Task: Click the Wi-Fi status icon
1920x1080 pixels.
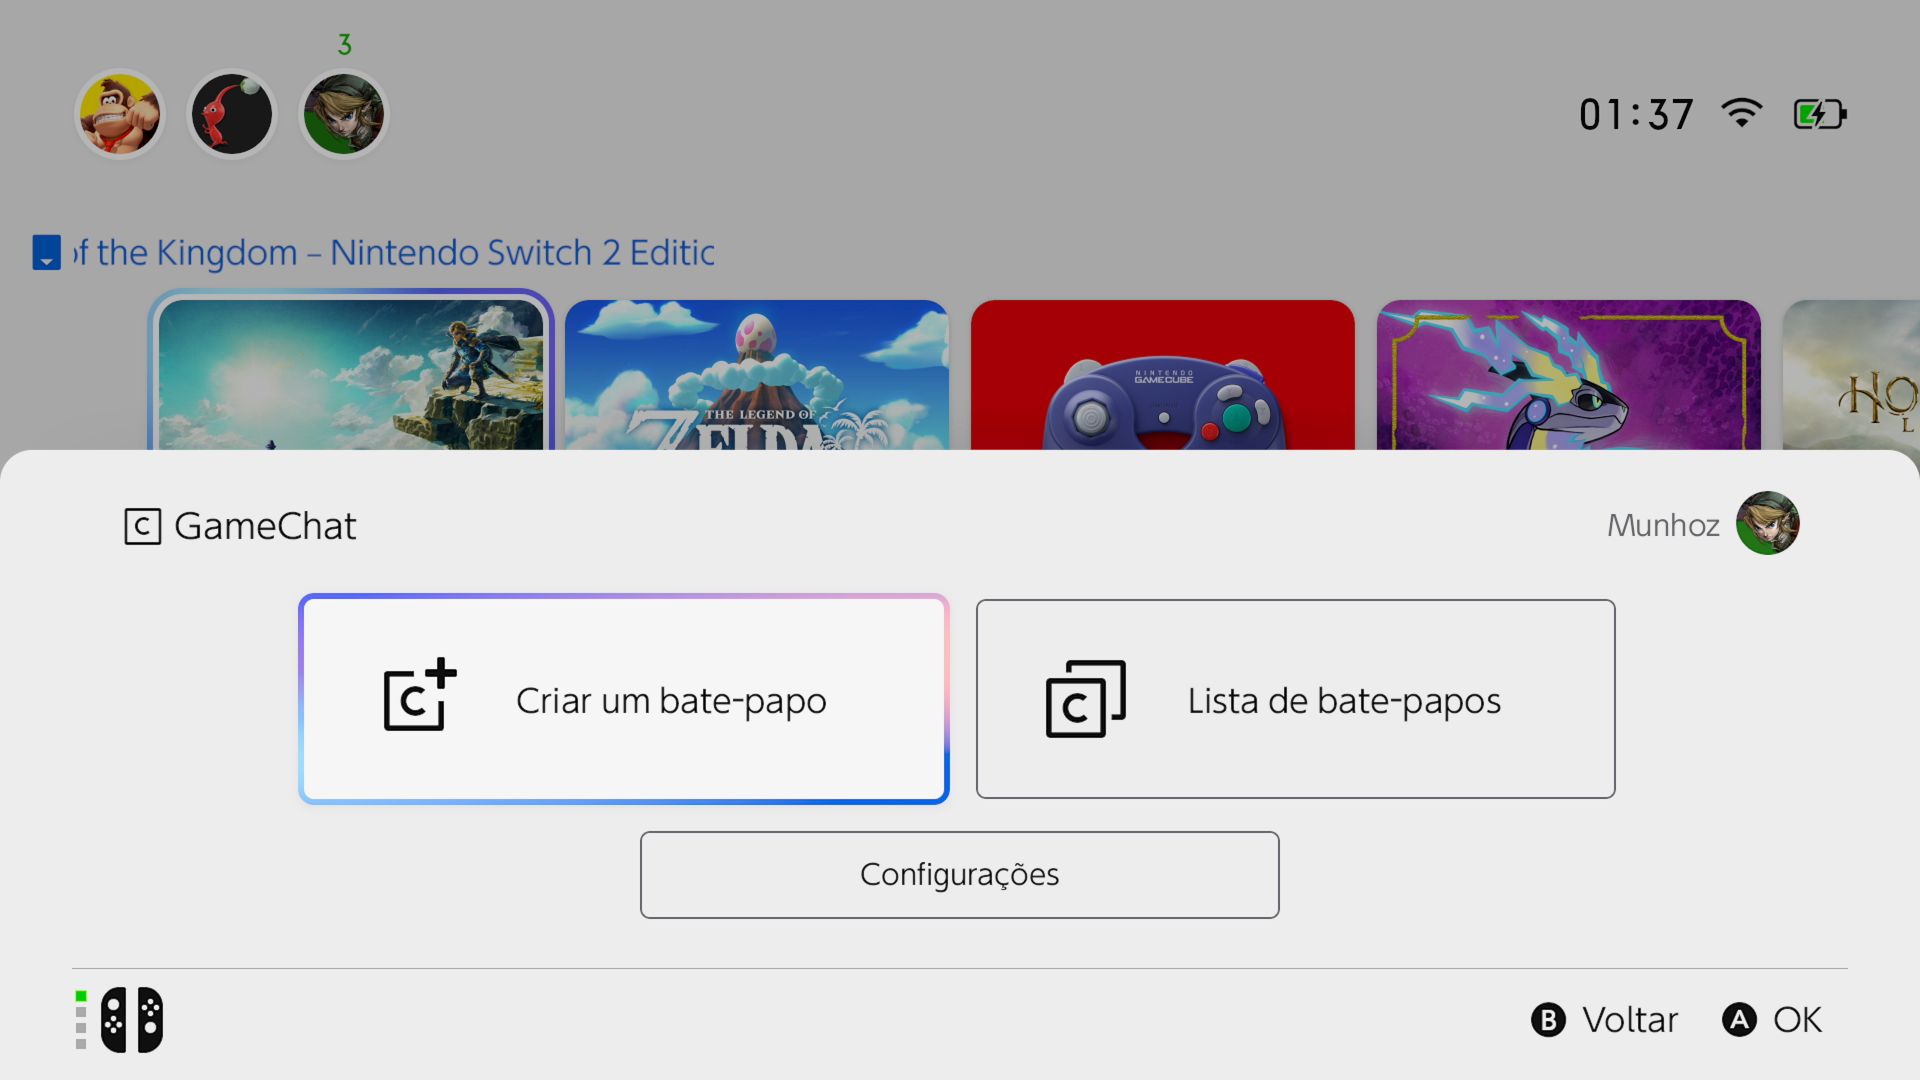Action: point(1741,114)
